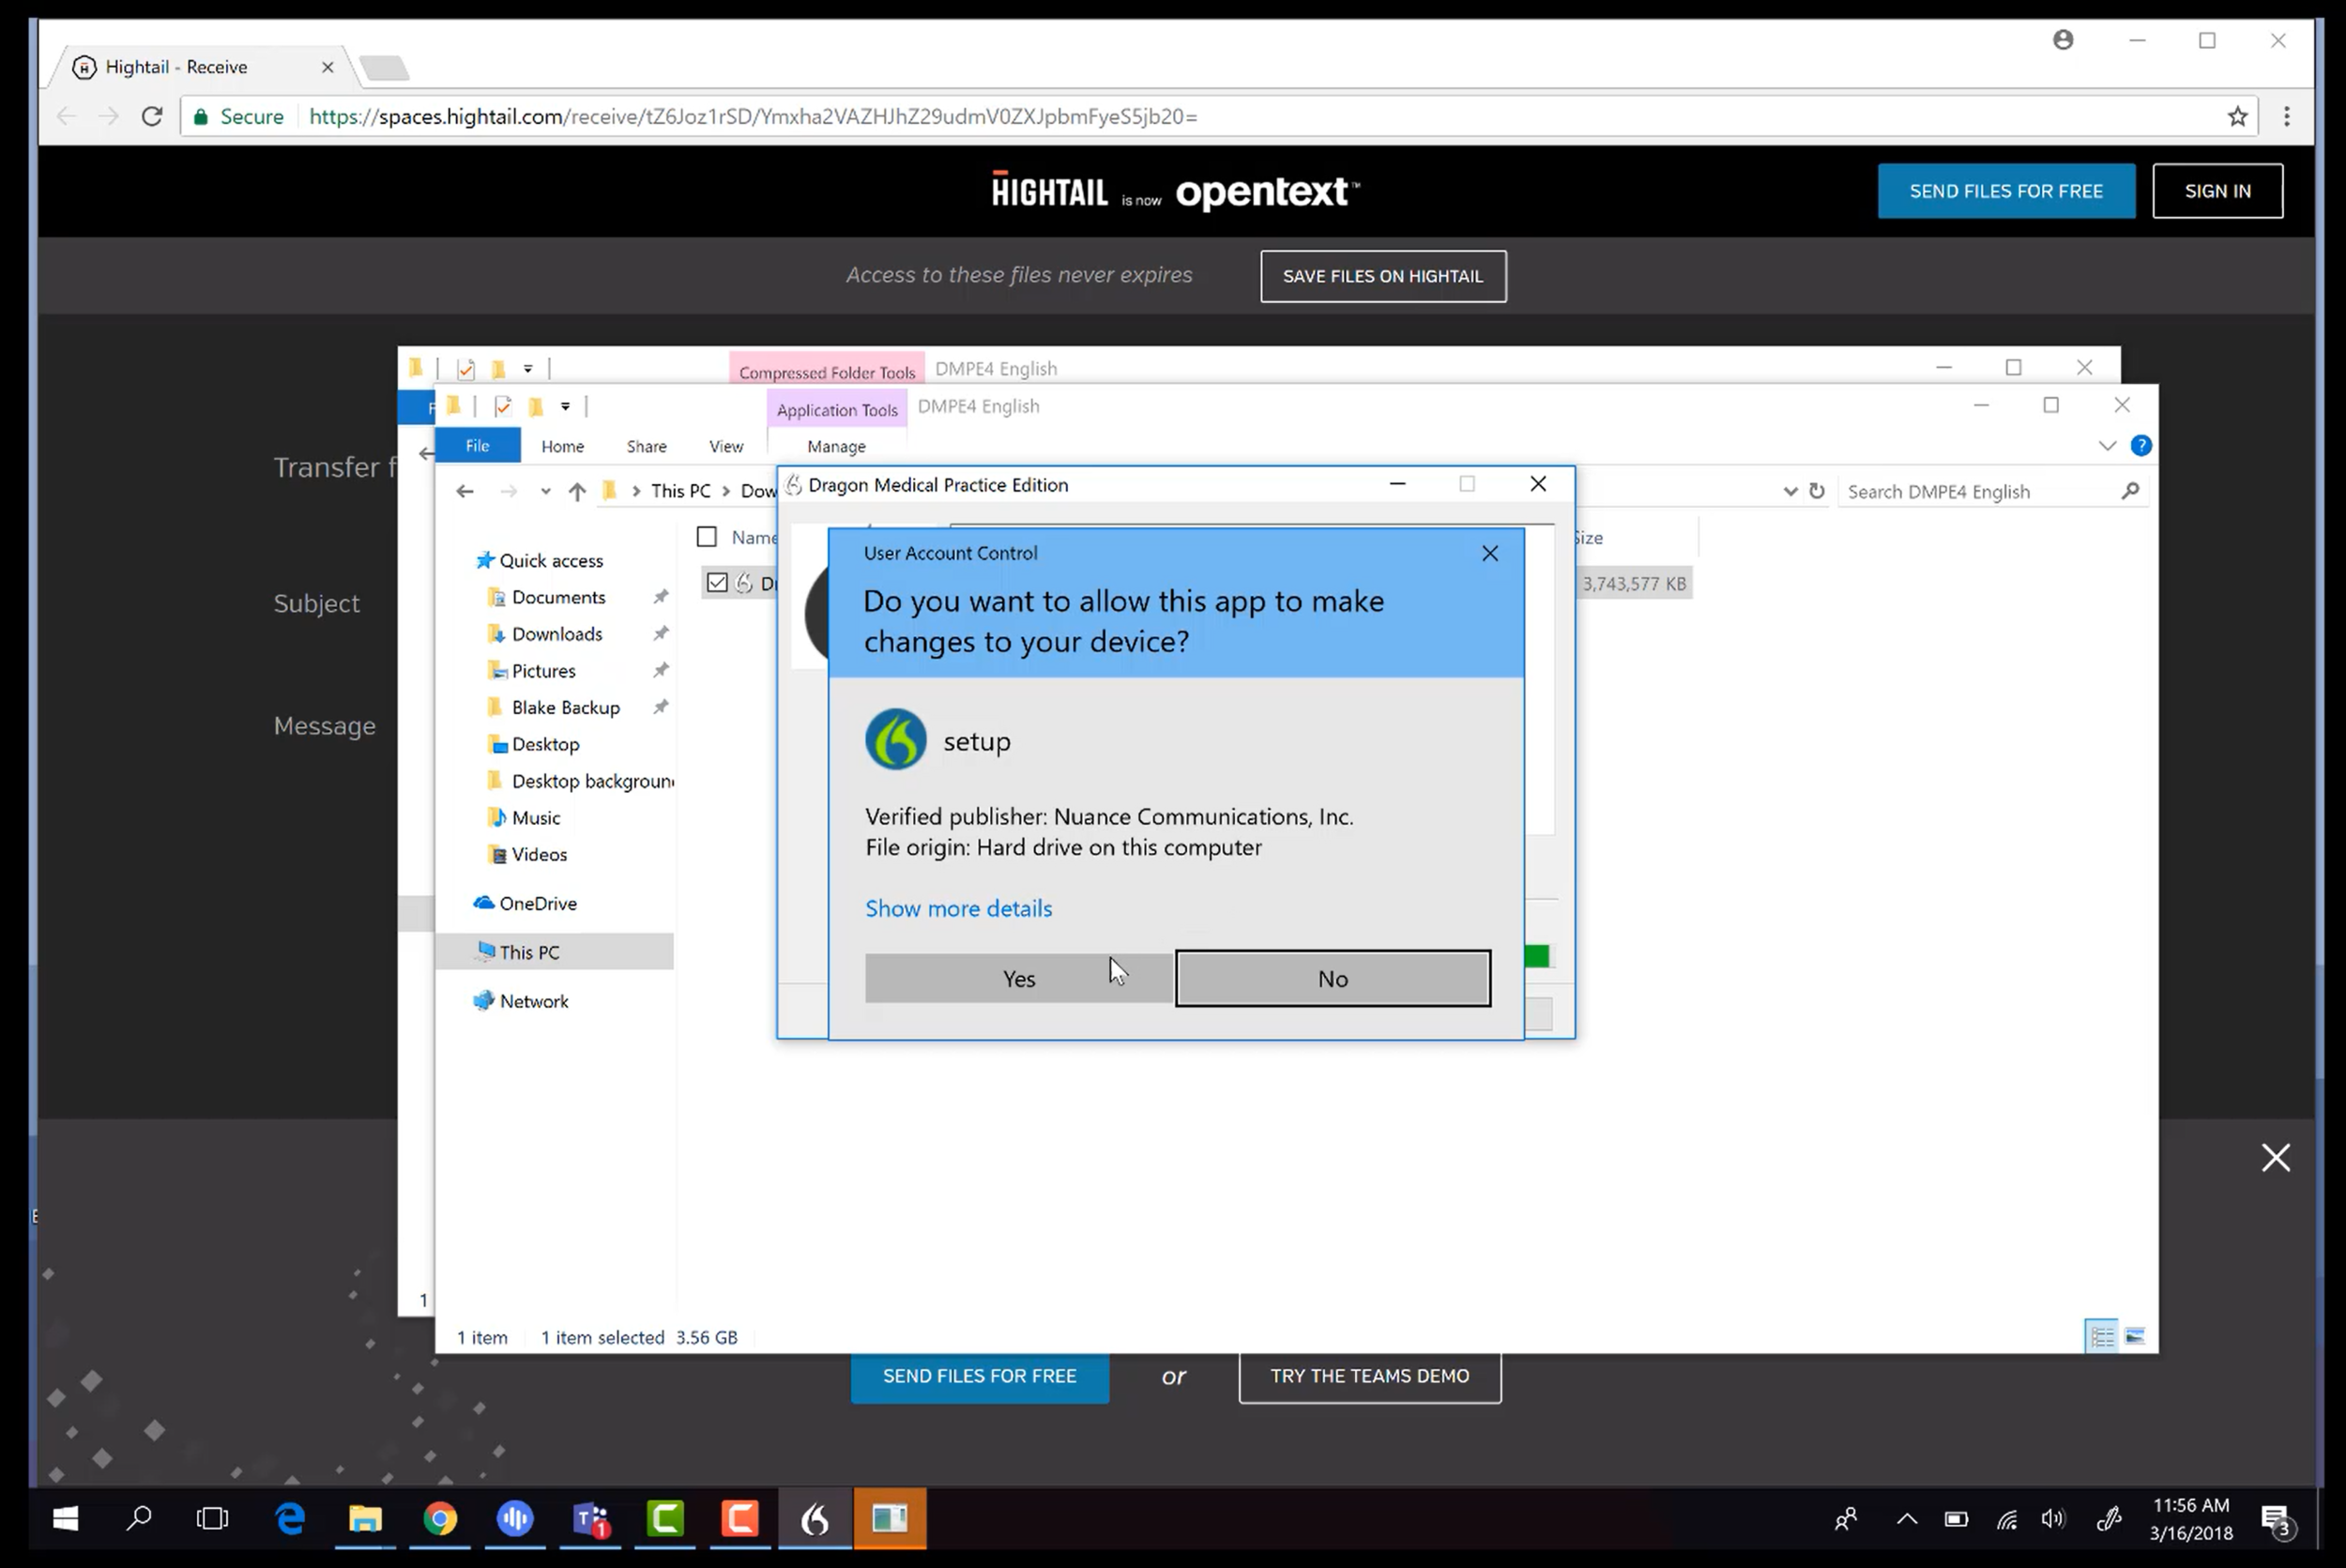The height and width of the screenshot is (1568, 2346).
Task: Select Compressed Folder Tools tab in back window
Action: pyautogui.click(x=827, y=371)
